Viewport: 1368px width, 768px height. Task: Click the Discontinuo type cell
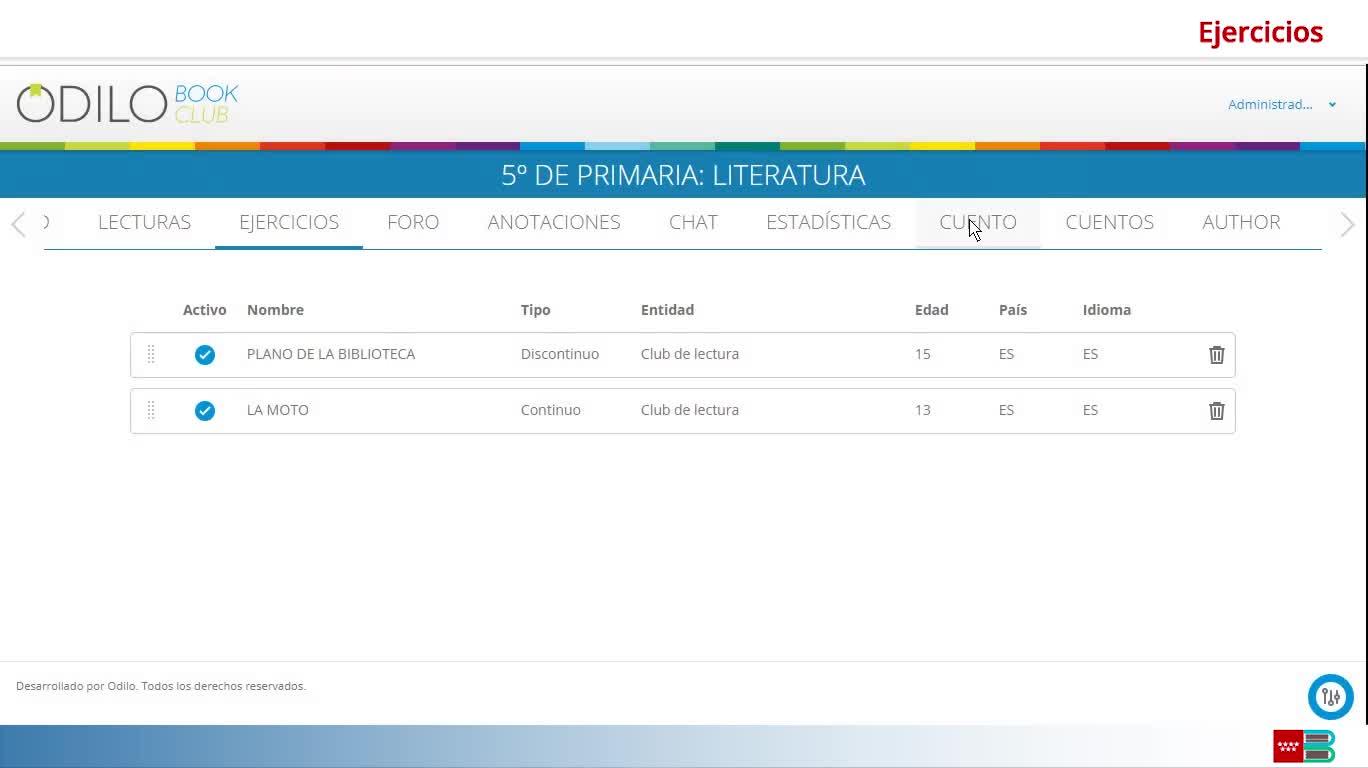(x=560, y=354)
